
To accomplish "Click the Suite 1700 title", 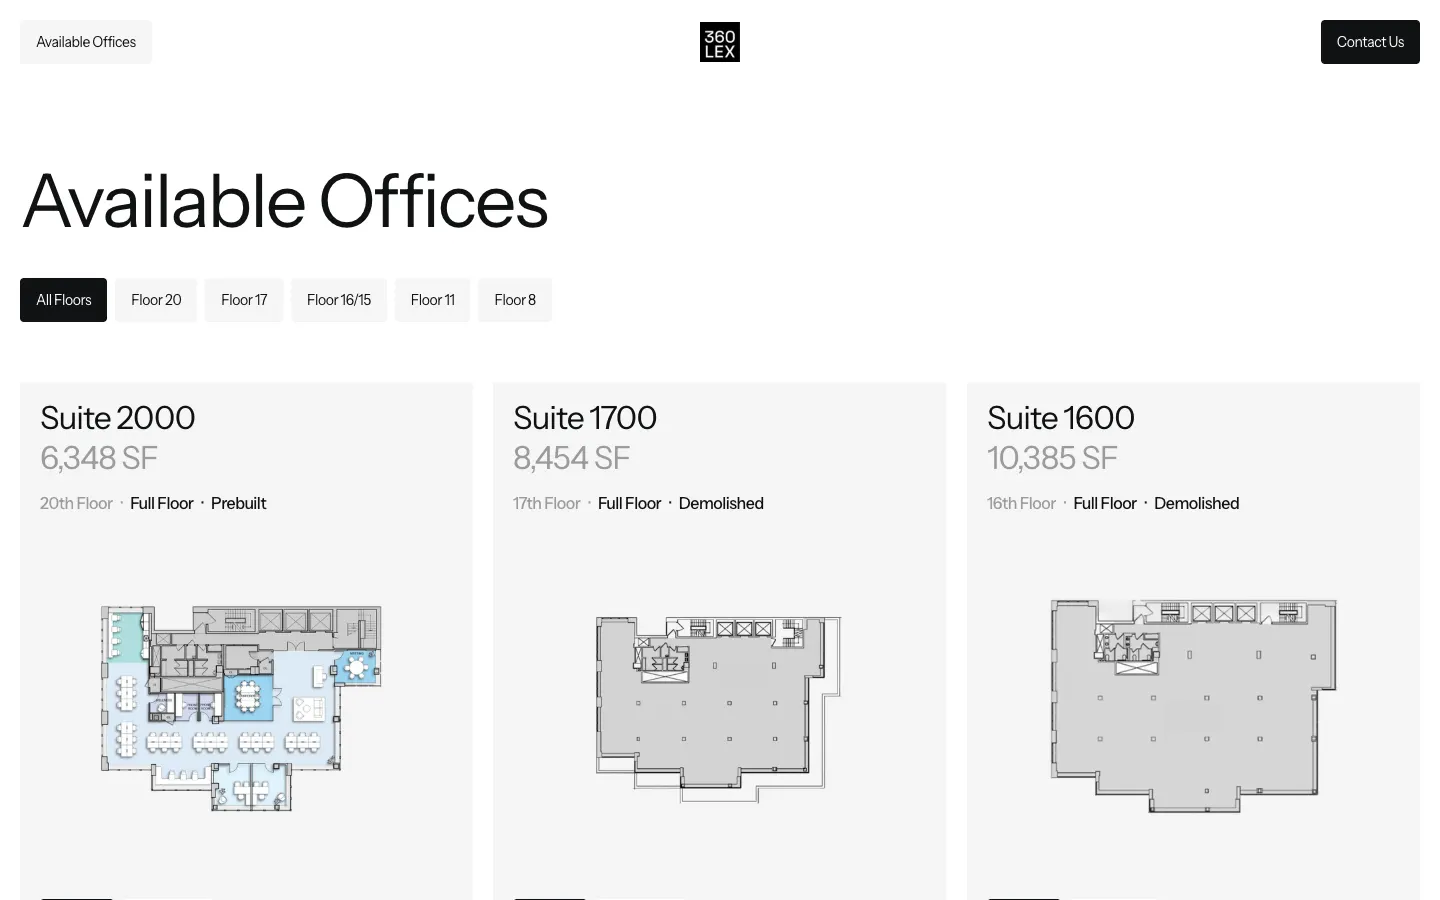I will [x=585, y=418].
